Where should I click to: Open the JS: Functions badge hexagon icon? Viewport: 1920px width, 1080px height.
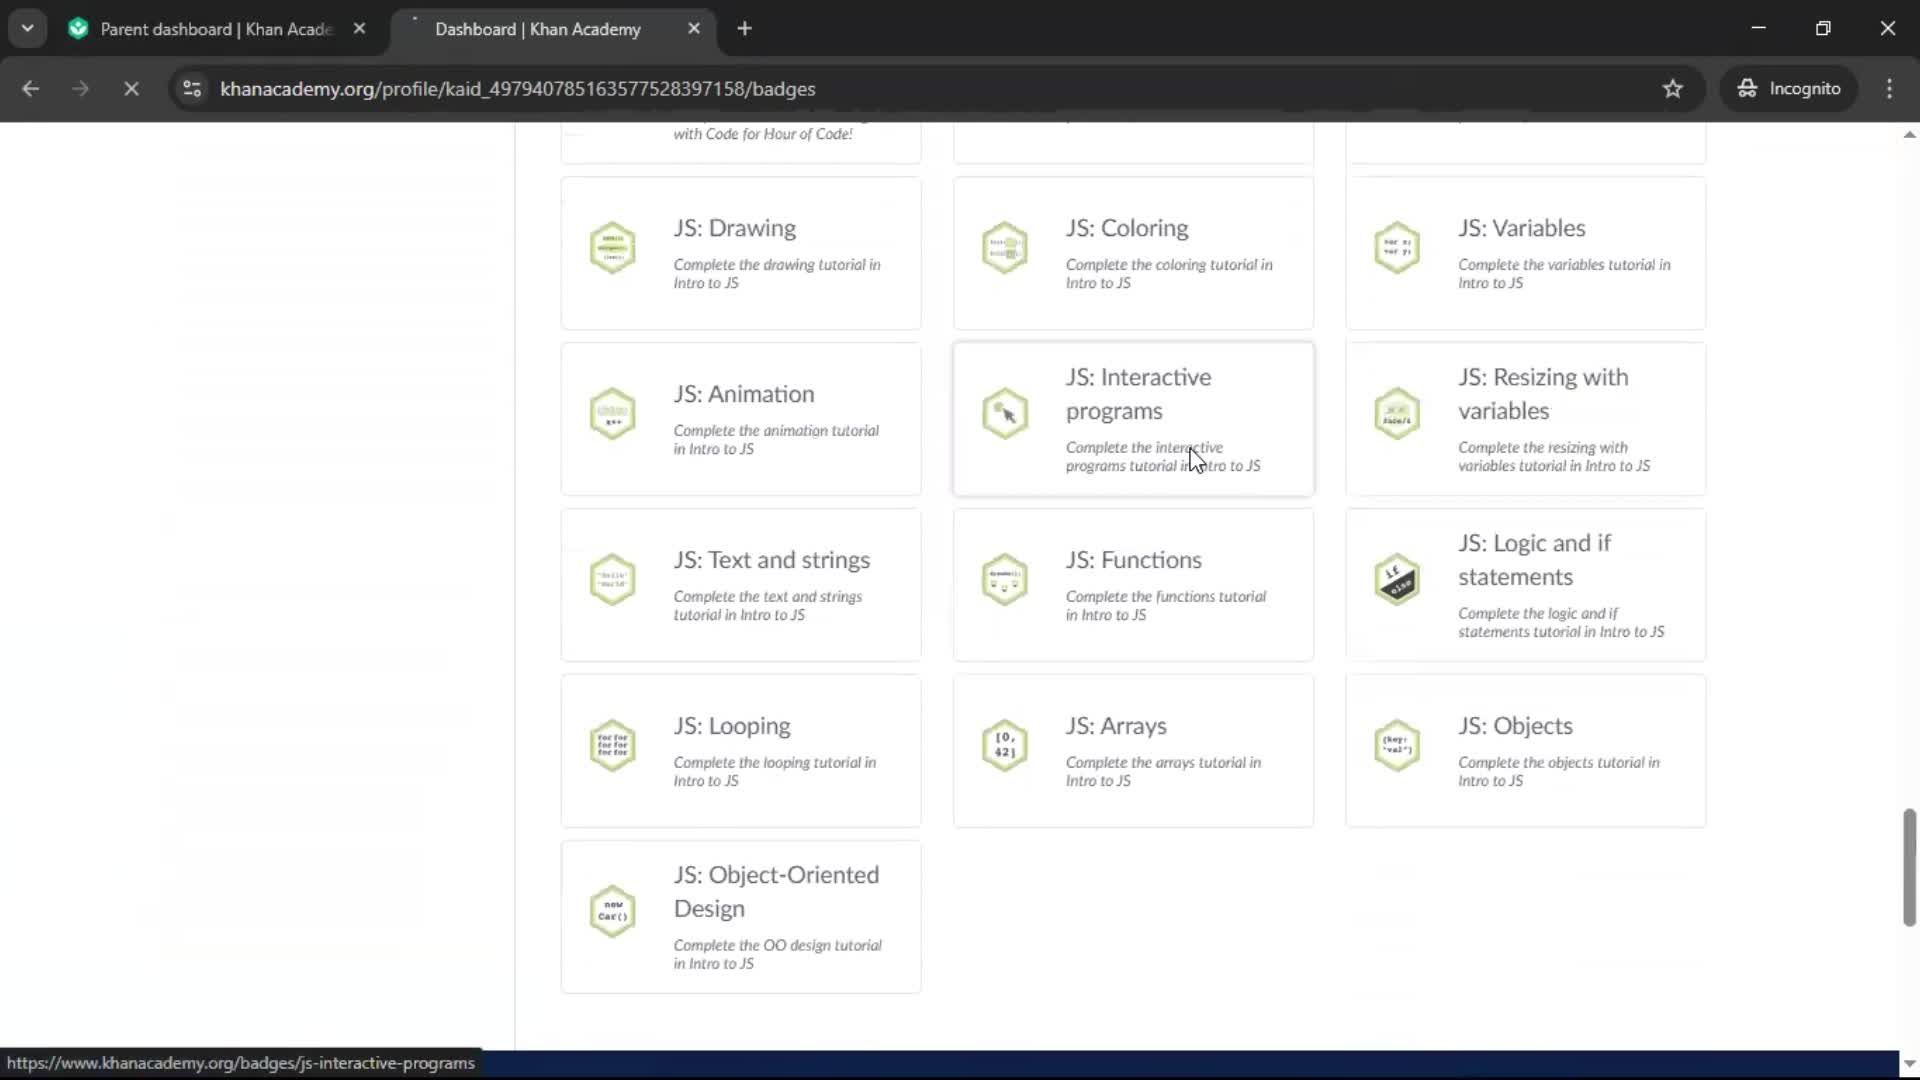[x=1004, y=579]
